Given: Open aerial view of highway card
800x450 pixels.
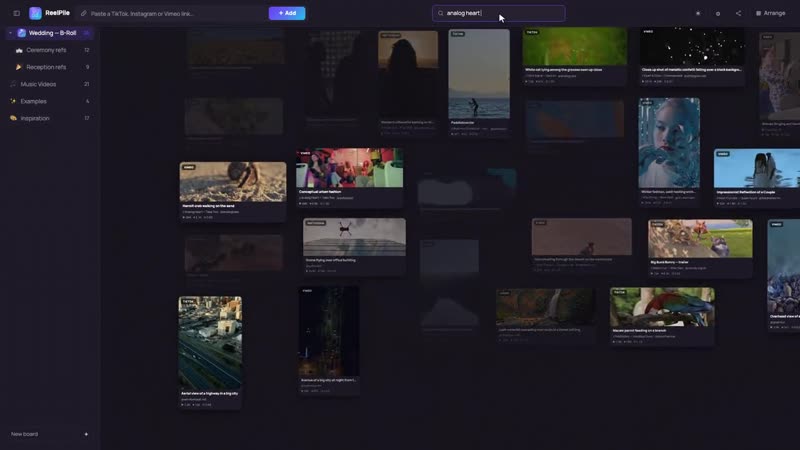Looking at the screenshot, I should pos(210,353).
